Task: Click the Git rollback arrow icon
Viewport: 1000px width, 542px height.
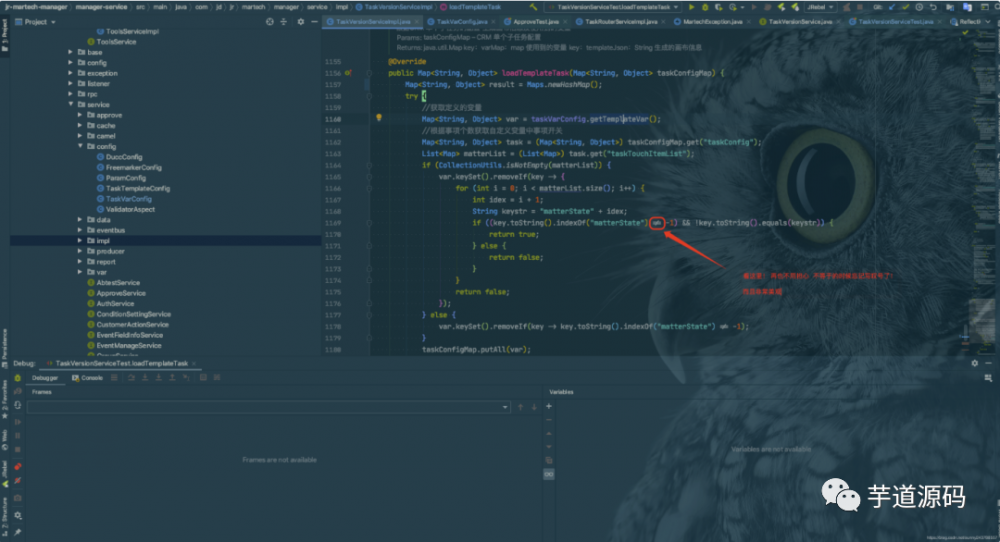Action: [933, 7]
